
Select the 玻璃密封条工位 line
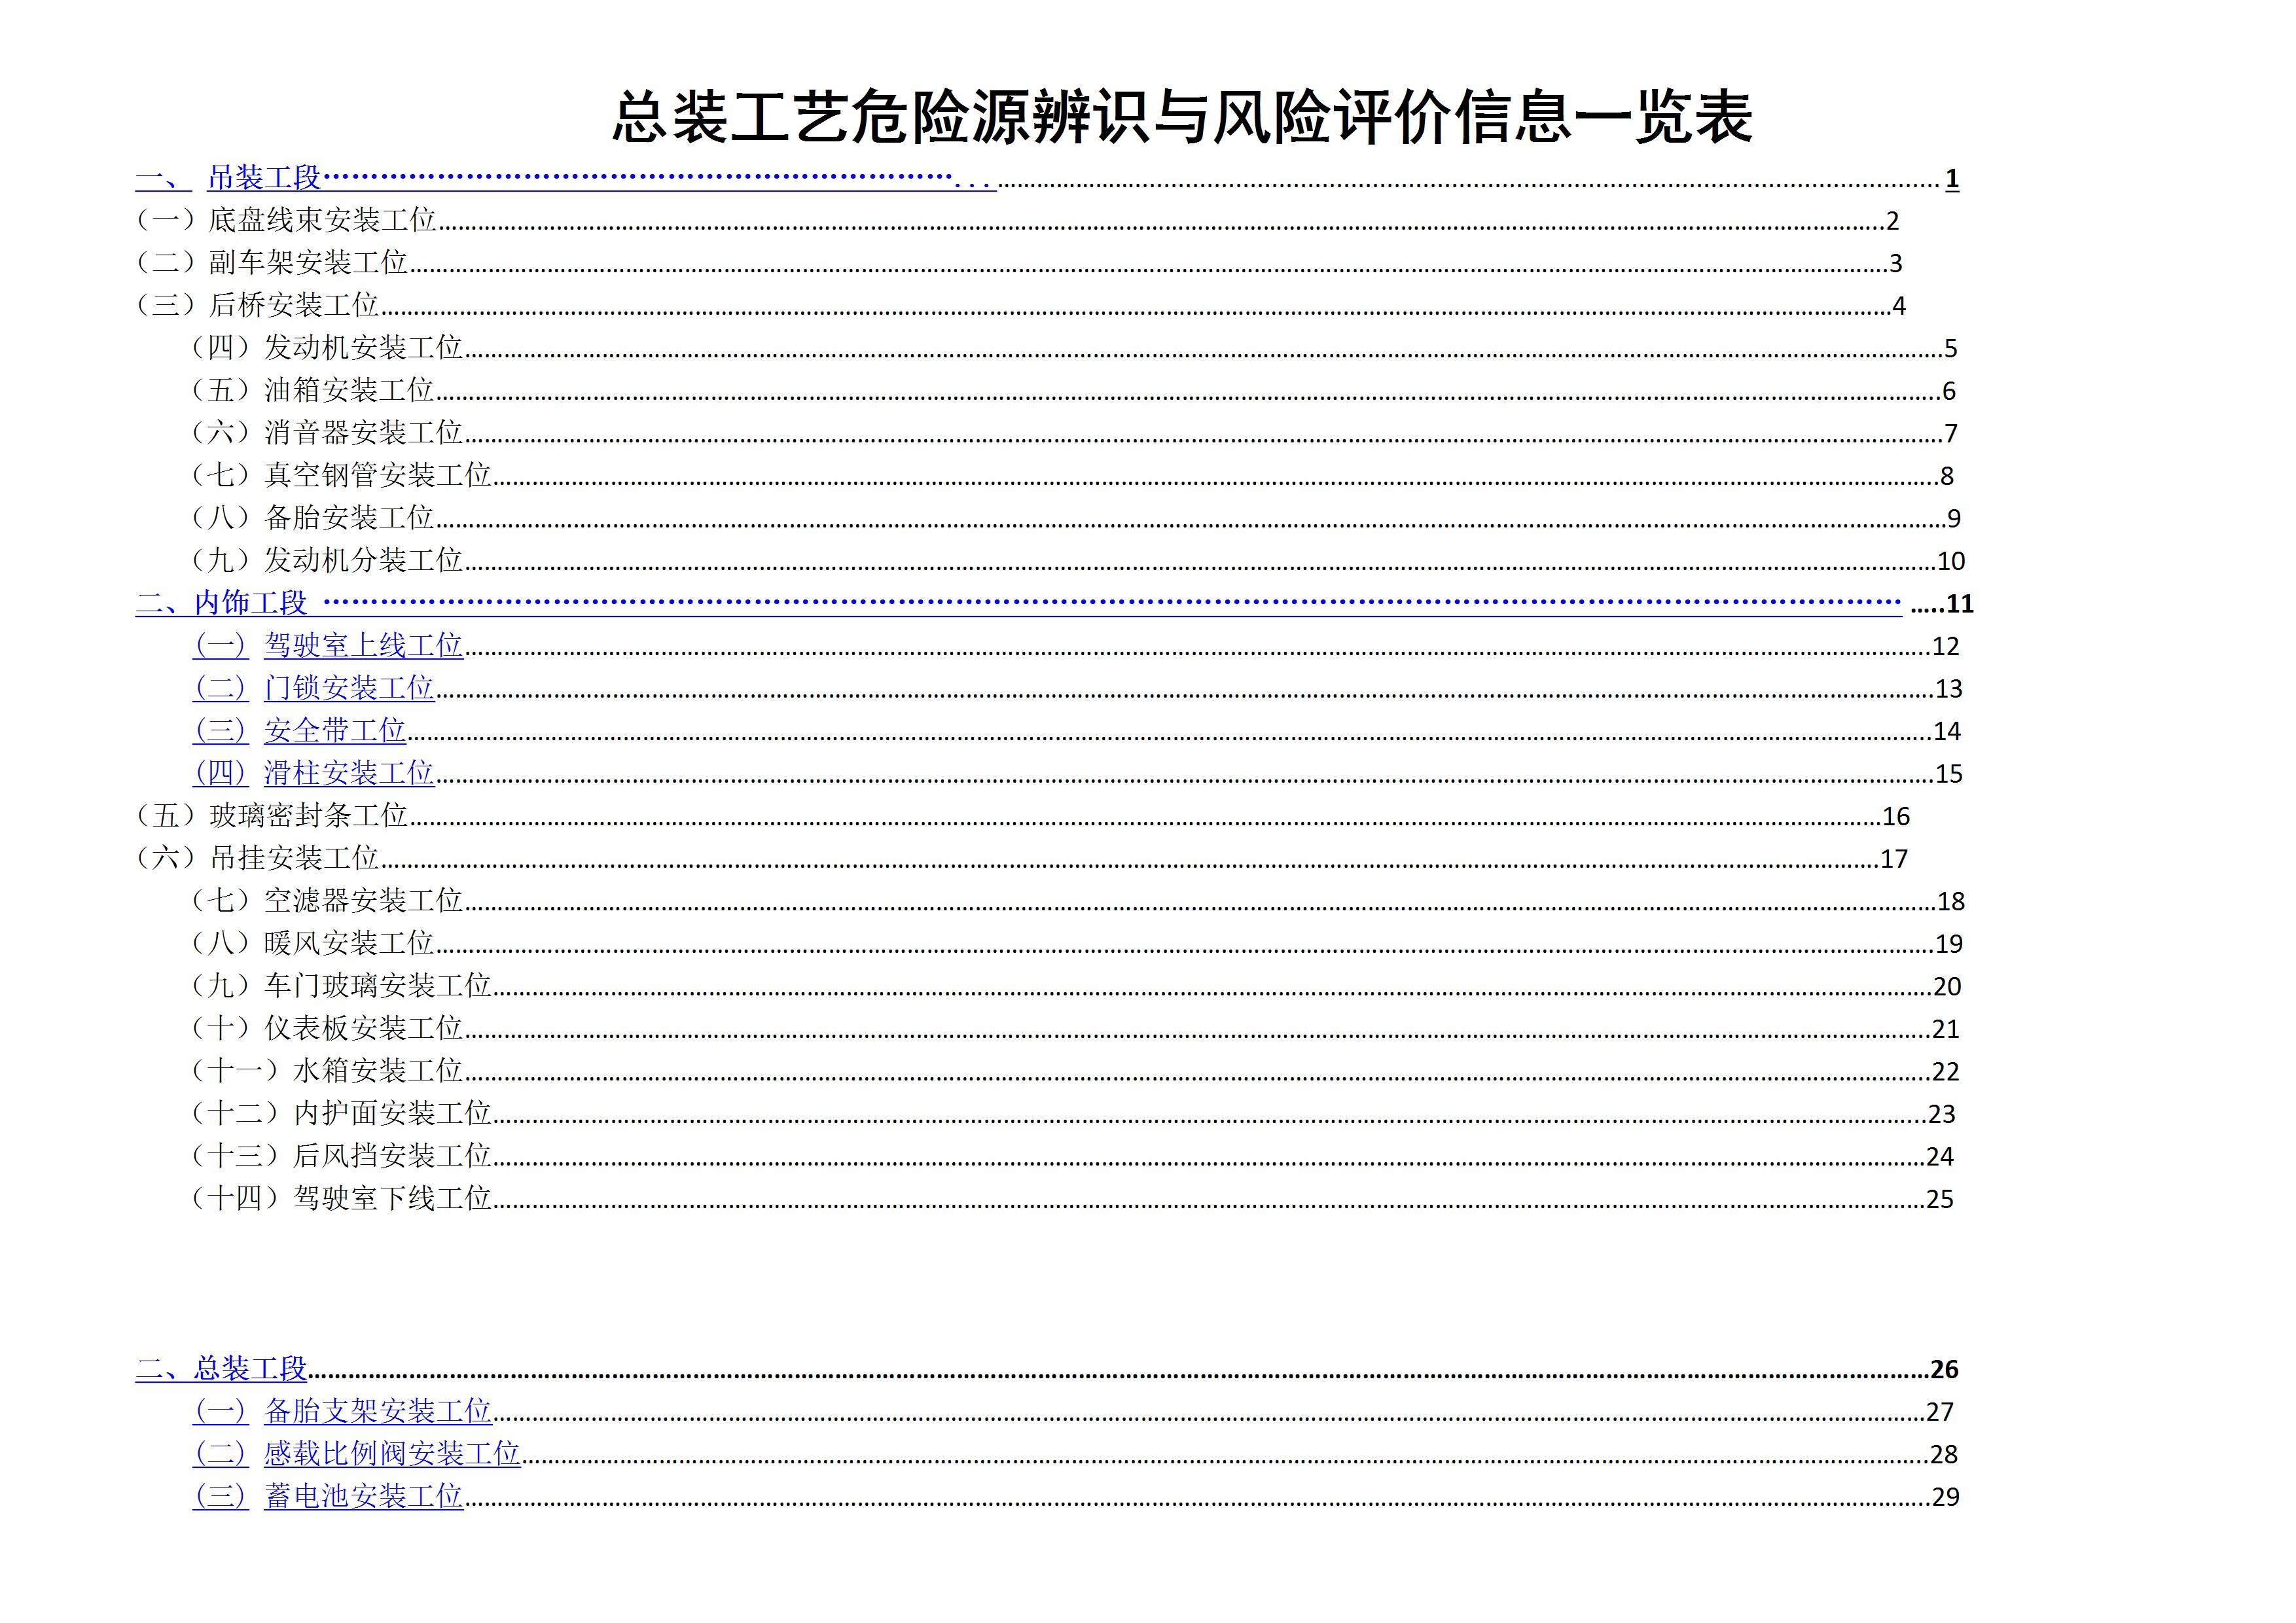point(308,816)
